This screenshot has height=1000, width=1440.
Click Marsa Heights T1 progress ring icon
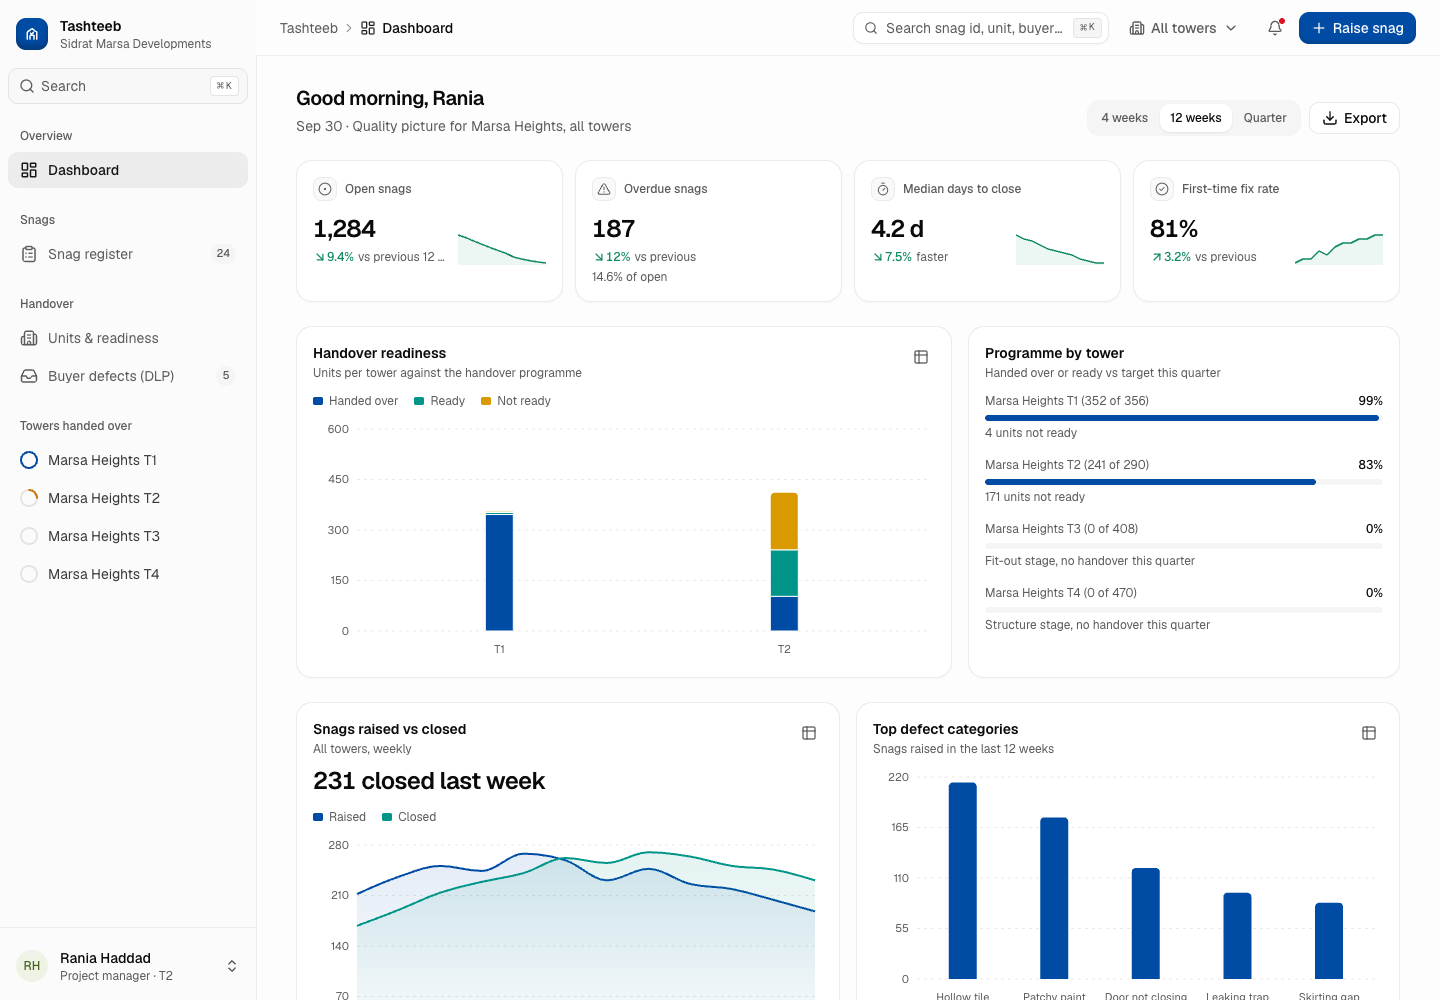(x=29, y=460)
